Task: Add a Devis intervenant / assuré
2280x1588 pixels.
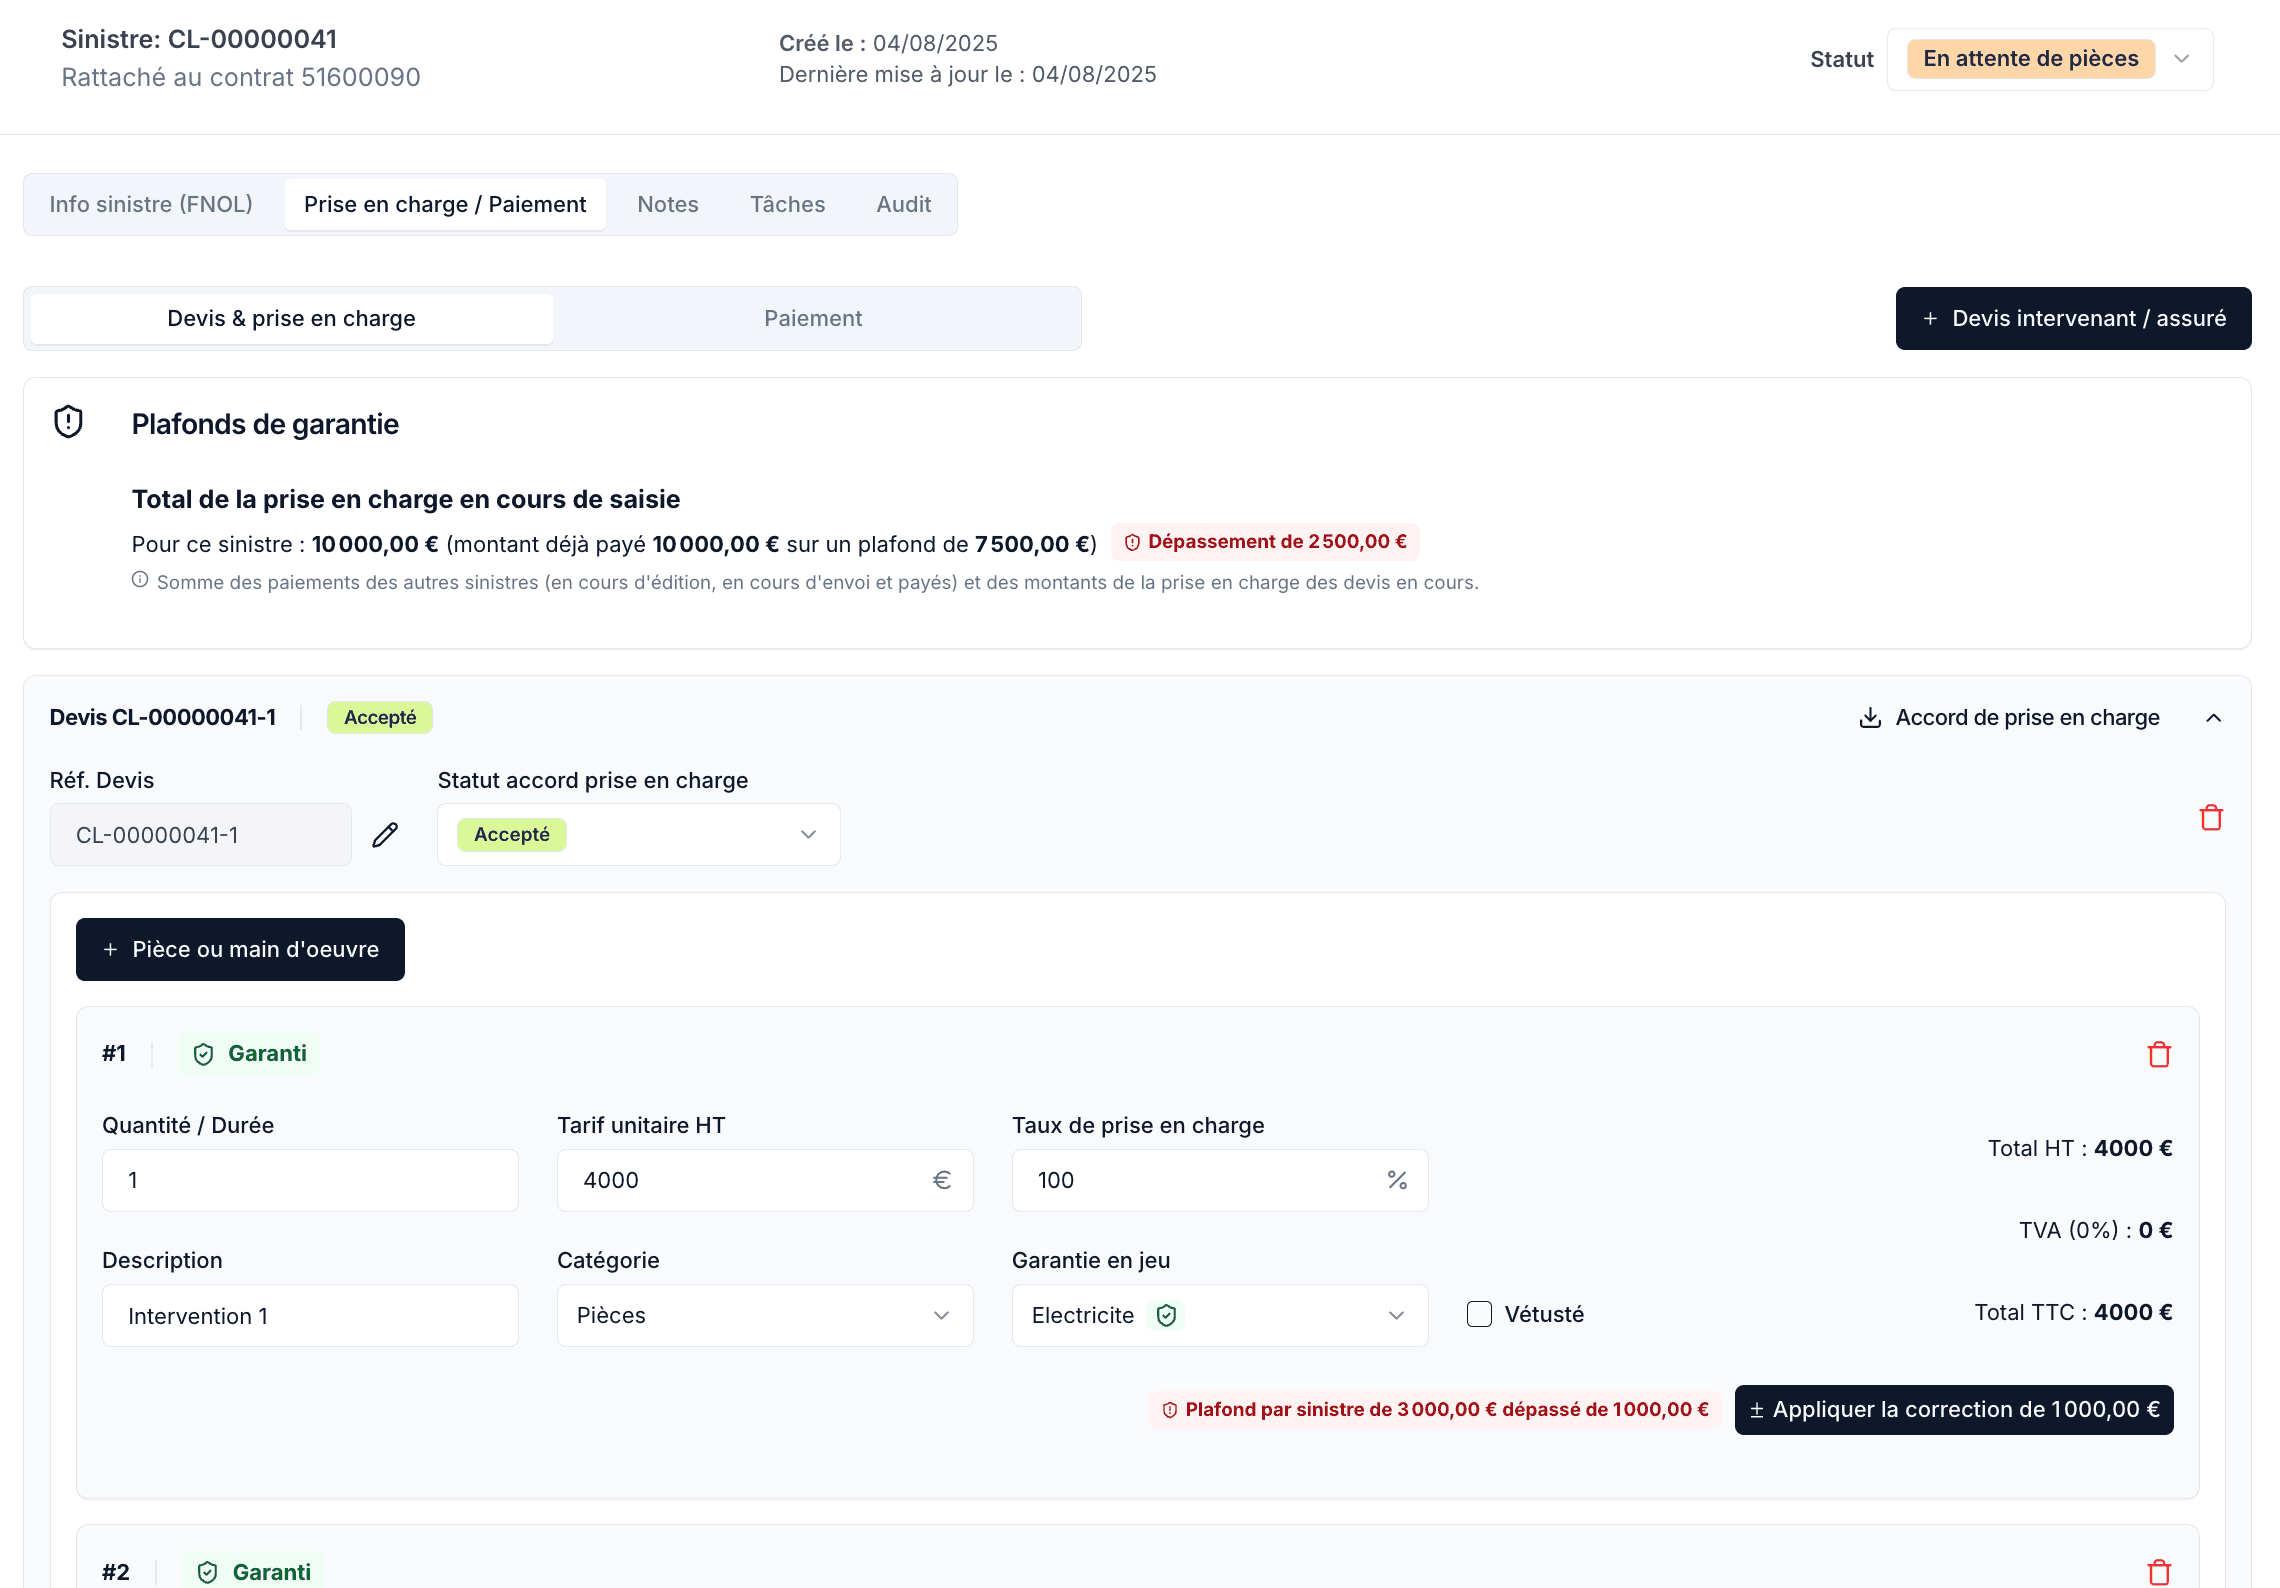Action: pyautogui.click(x=2072, y=318)
